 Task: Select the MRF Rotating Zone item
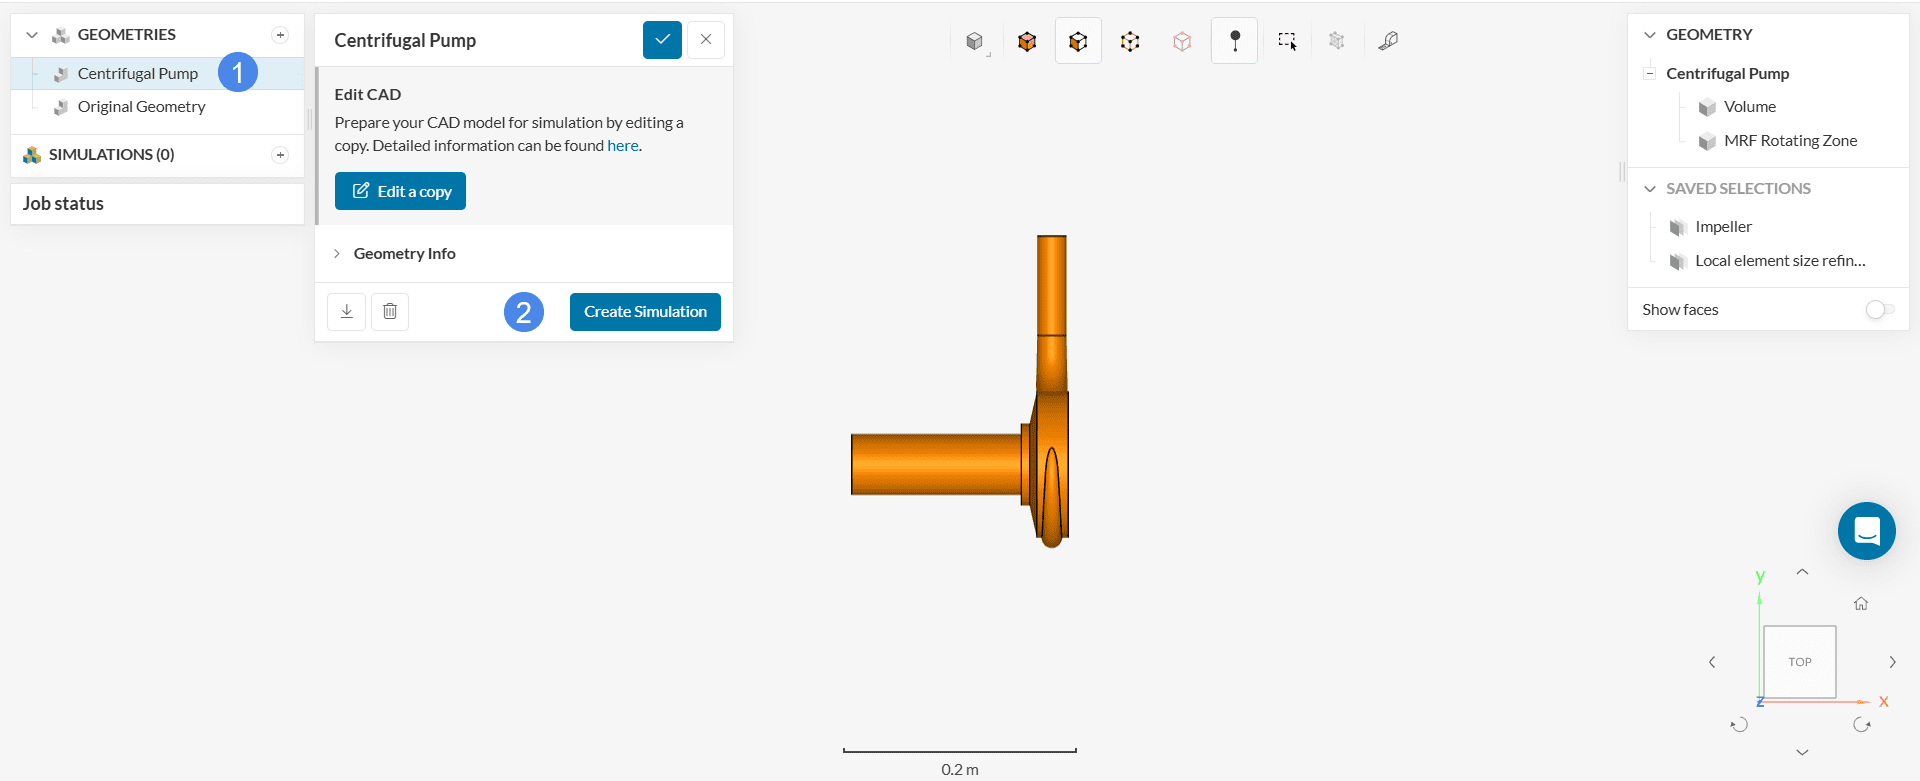click(x=1790, y=141)
